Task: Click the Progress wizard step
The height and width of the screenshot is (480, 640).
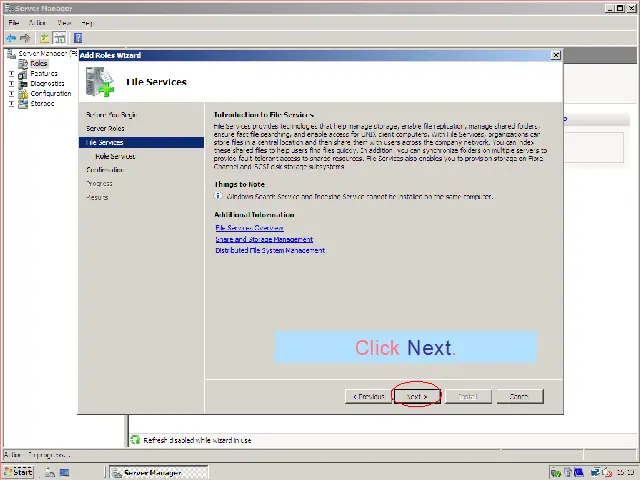Action: pyautogui.click(x=99, y=184)
